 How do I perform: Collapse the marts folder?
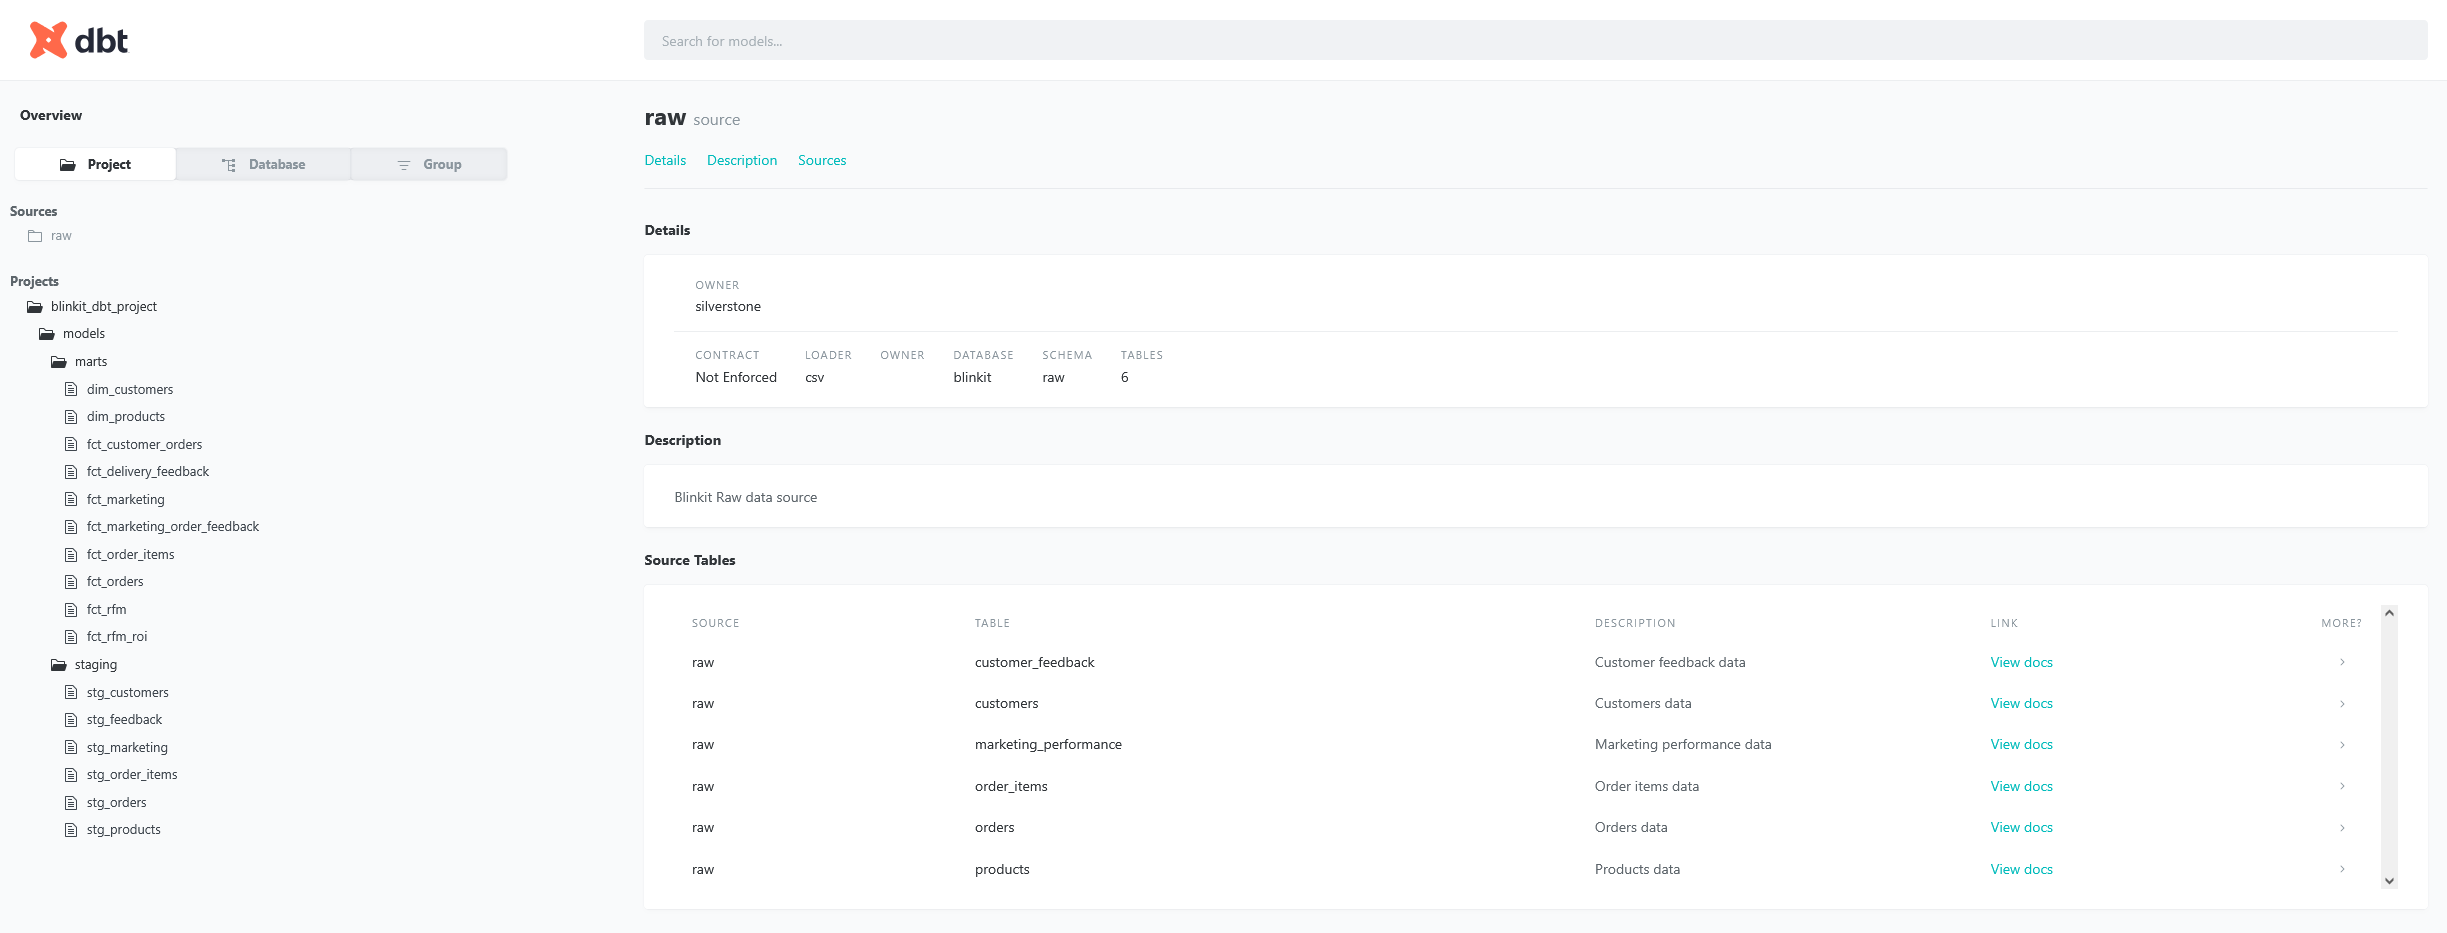click(x=59, y=362)
